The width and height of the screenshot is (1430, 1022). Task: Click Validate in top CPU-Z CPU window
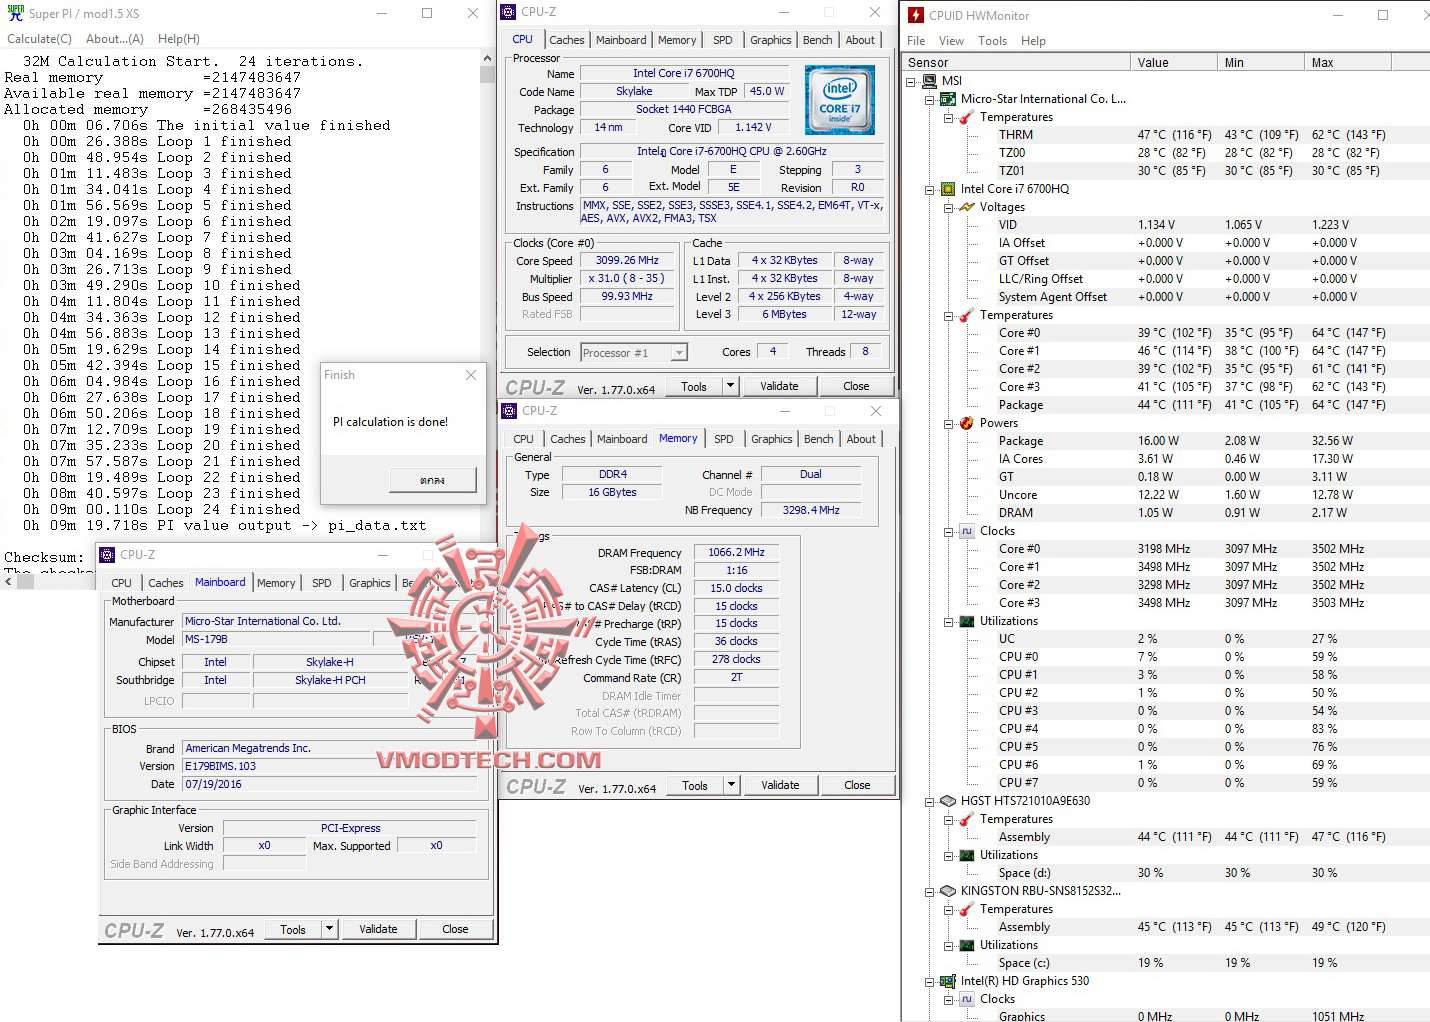point(779,386)
